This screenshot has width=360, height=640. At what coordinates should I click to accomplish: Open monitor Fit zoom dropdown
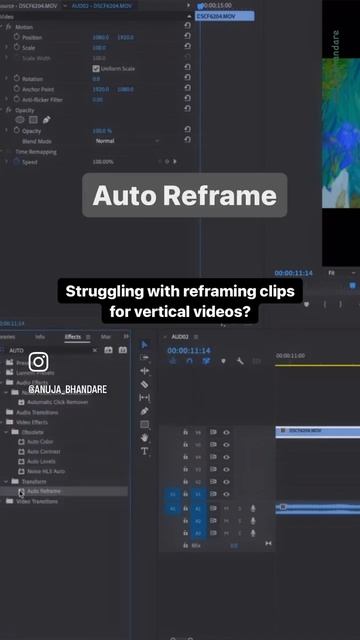click(x=342, y=273)
